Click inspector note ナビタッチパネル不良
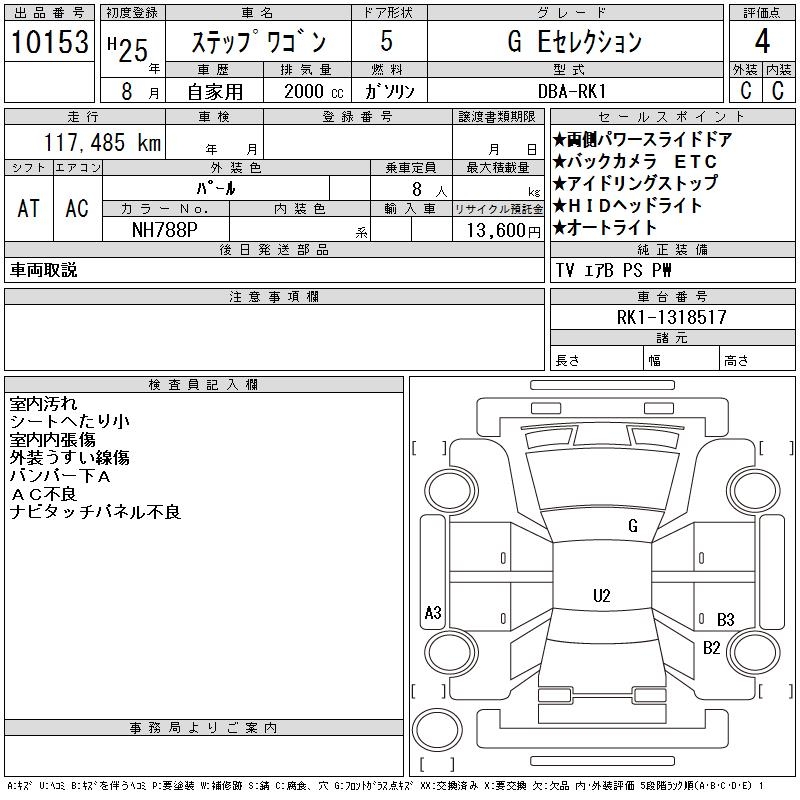 click(x=95, y=511)
